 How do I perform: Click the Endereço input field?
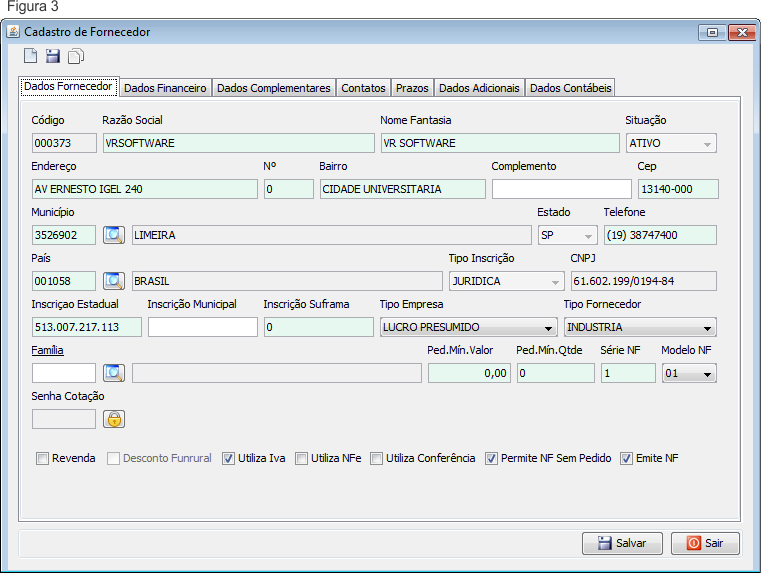[145, 189]
